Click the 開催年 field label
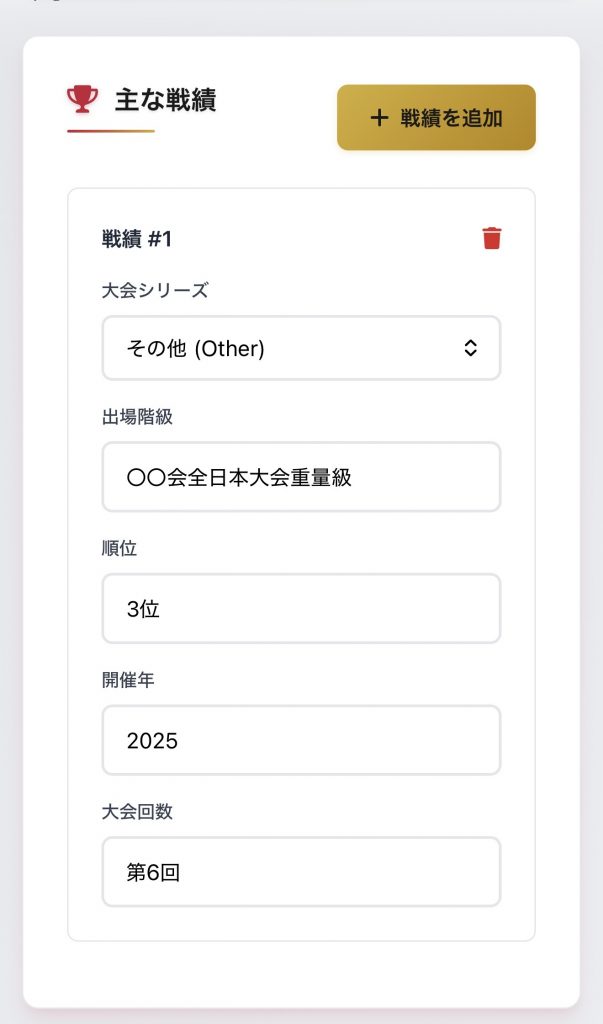 pos(128,680)
